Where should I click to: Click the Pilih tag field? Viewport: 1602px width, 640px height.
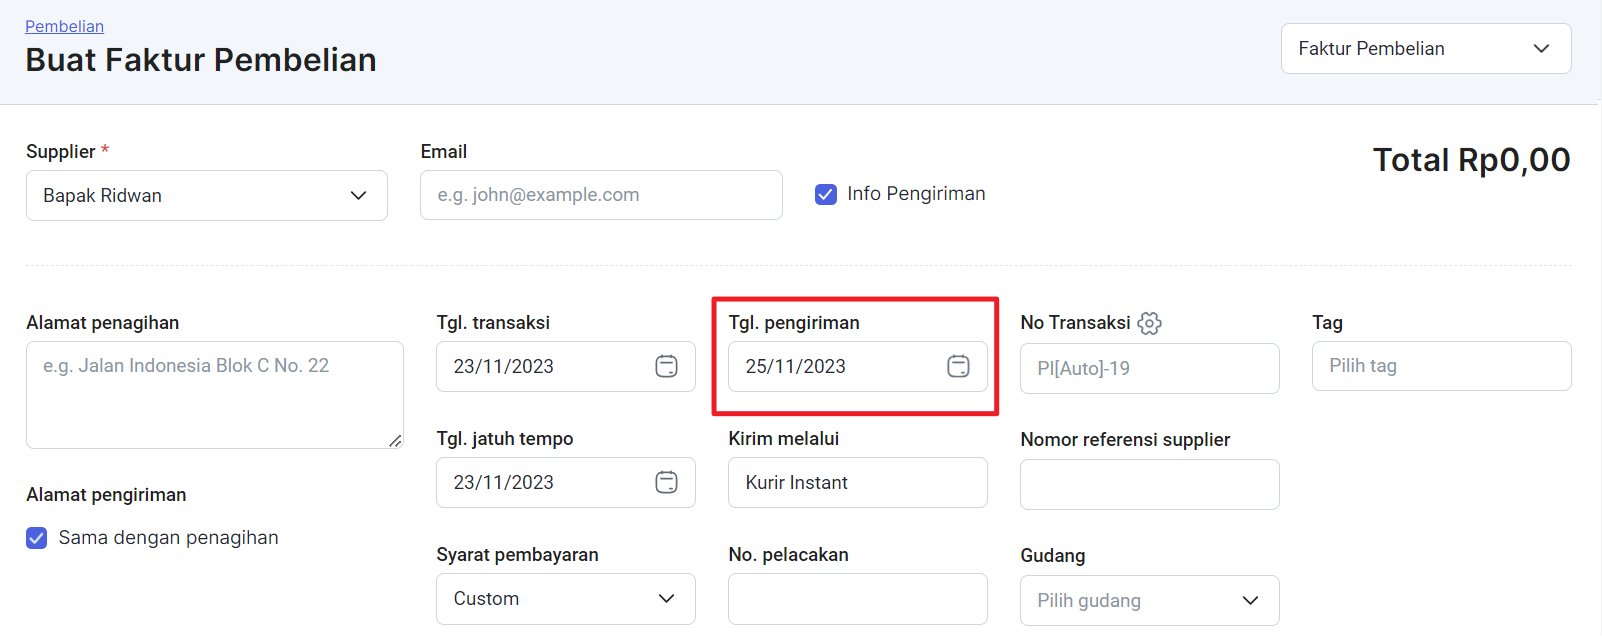(x=1442, y=366)
